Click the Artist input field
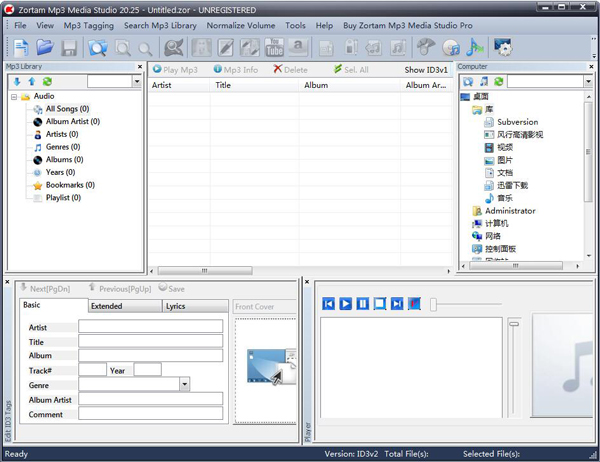The height and width of the screenshot is (462, 600). point(150,327)
